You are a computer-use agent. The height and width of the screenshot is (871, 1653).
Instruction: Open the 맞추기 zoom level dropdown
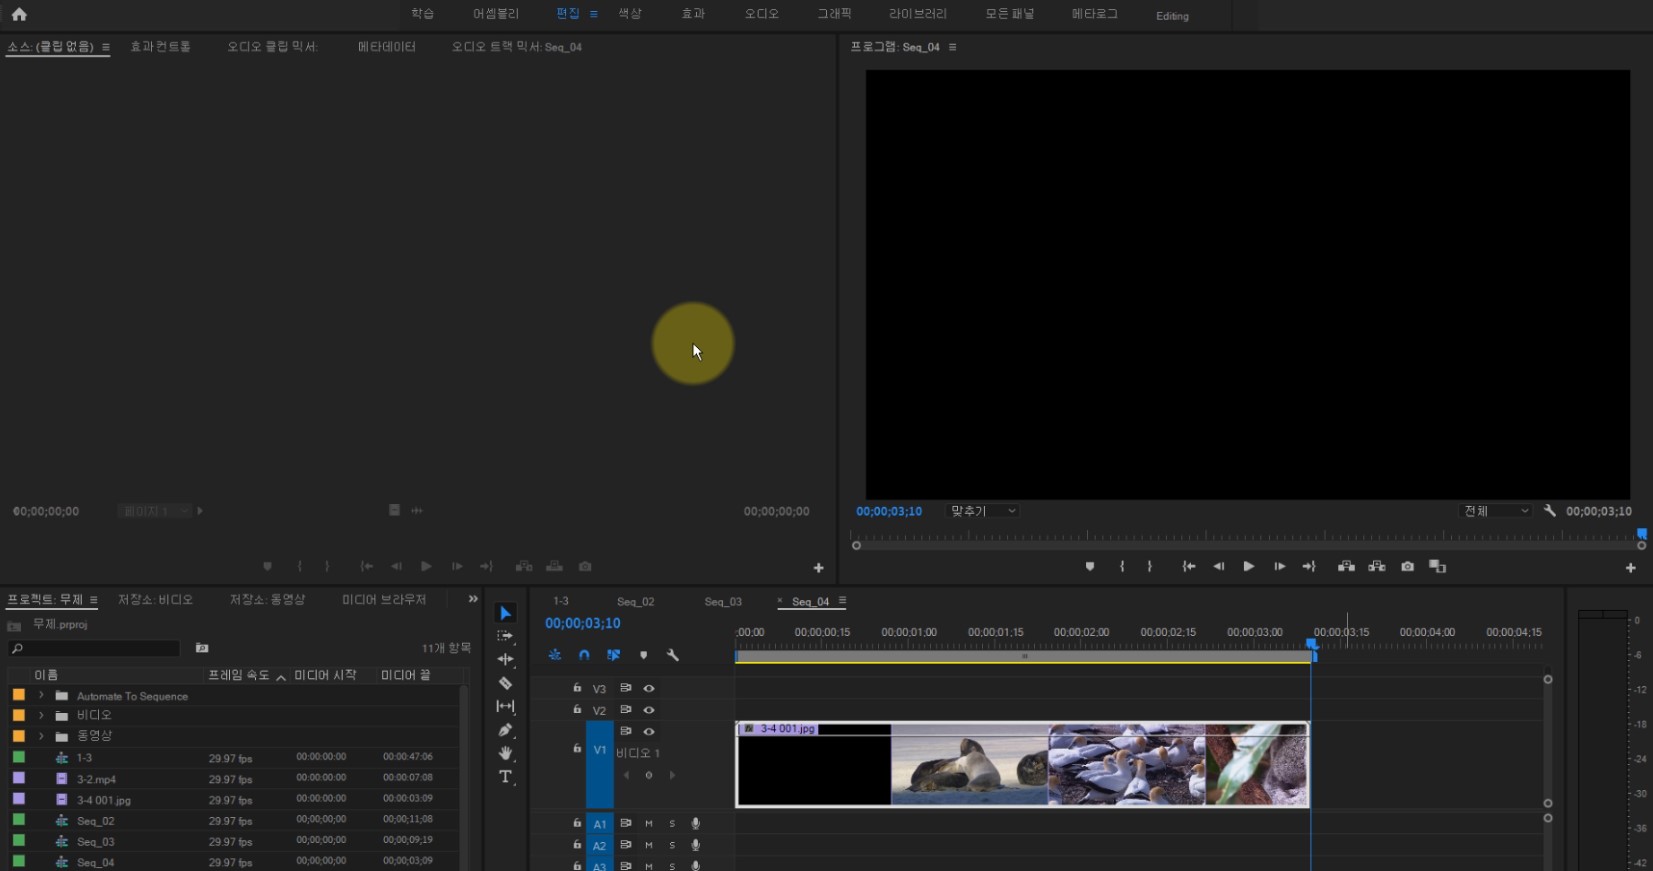pos(982,511)
